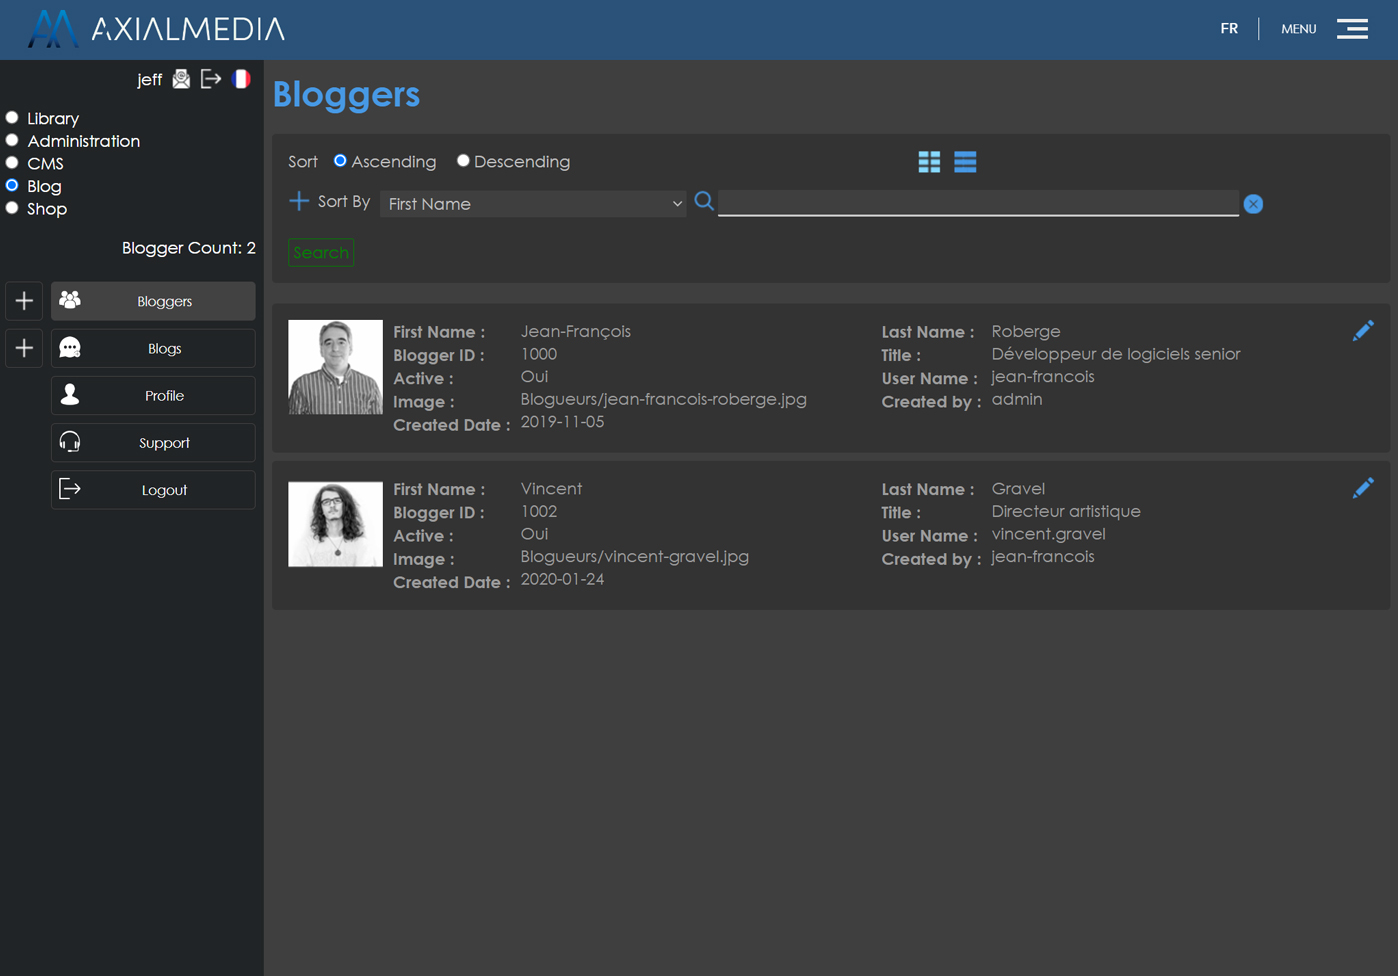
Task: Click the French flag language icon
Action: point(241,79)
